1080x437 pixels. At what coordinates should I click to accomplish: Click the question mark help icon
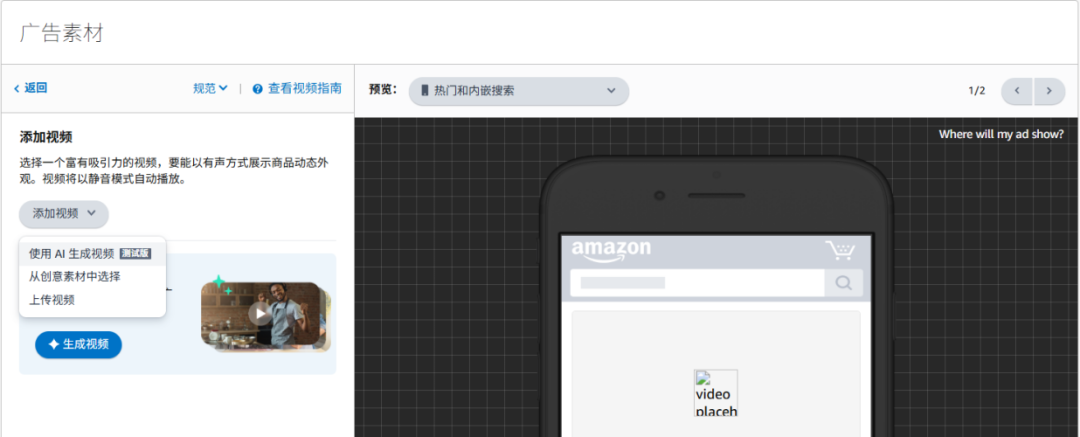tap(258, 89)
